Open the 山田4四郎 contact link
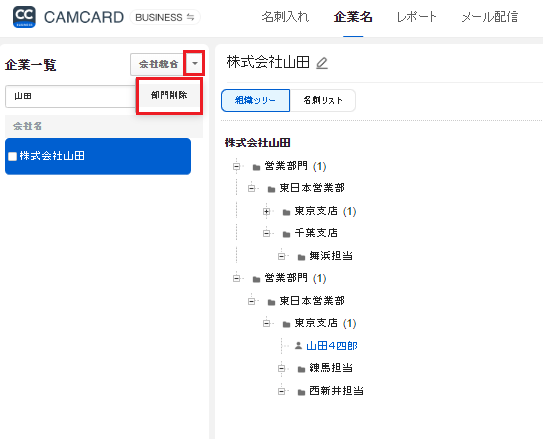 332,346
